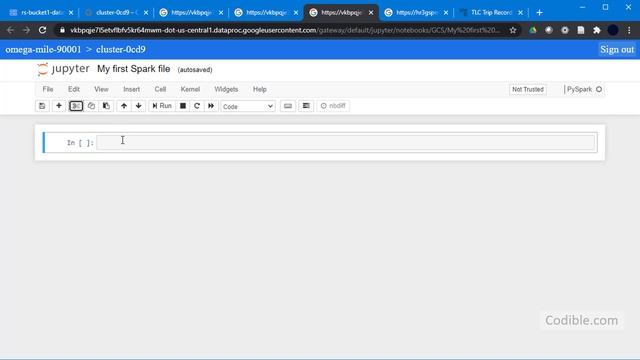Copy selected cells icon
The height and width of the screenshot is (360, 640).
pyautogui.click(x=91, y=106)
